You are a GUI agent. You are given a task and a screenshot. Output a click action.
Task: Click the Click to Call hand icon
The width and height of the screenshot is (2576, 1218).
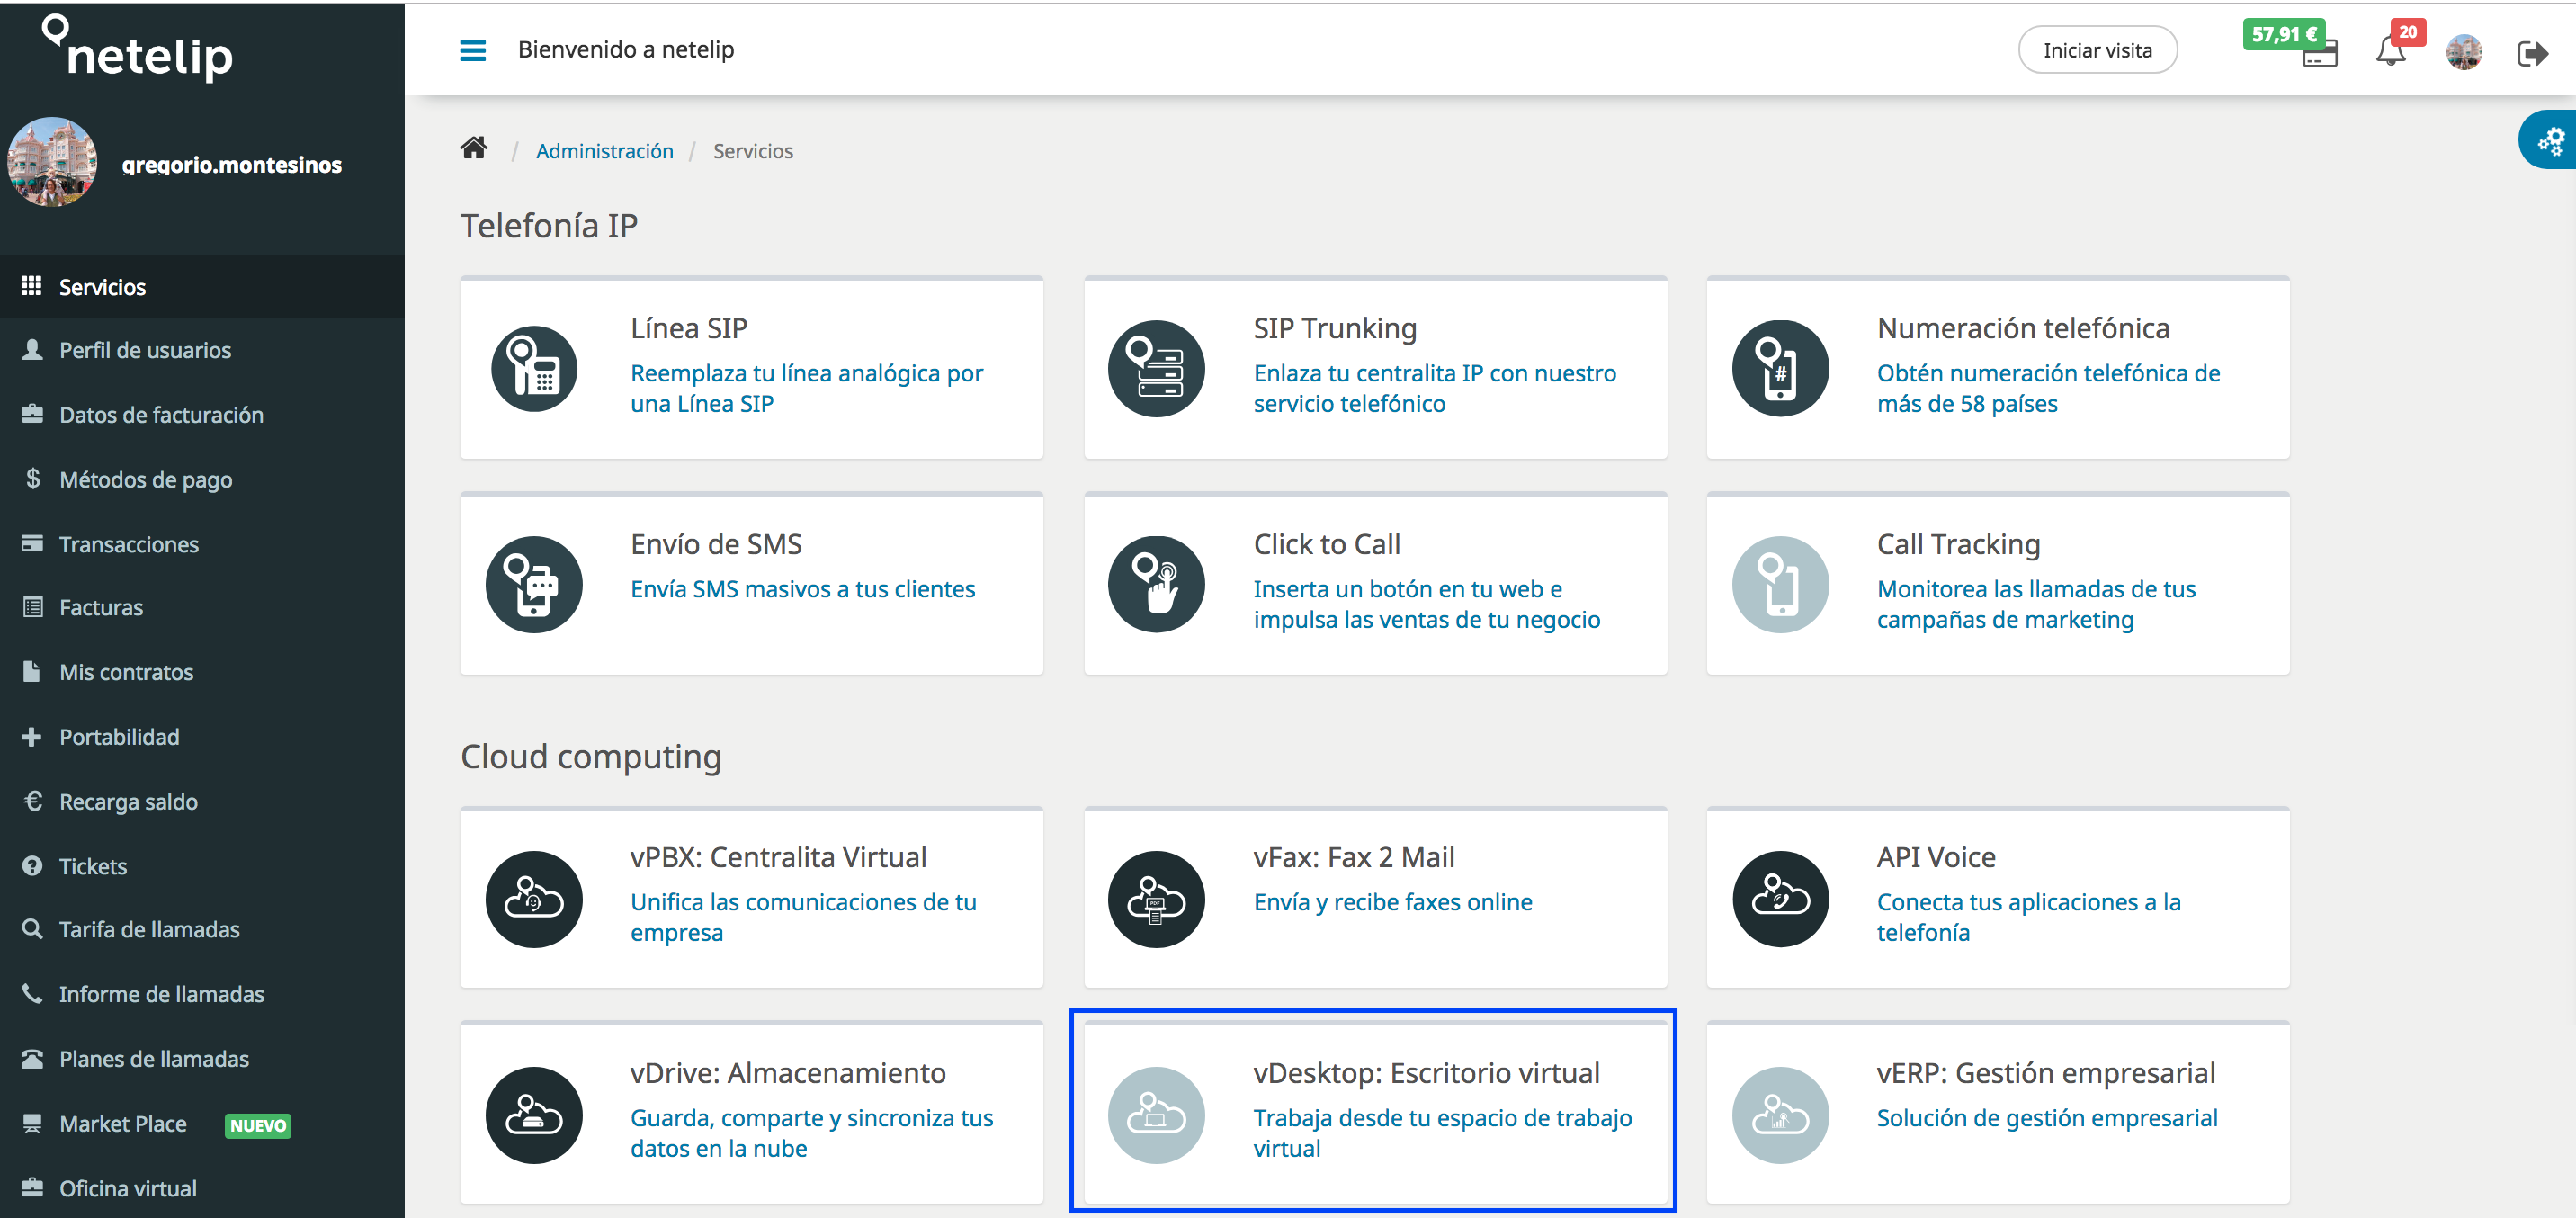1156,584
